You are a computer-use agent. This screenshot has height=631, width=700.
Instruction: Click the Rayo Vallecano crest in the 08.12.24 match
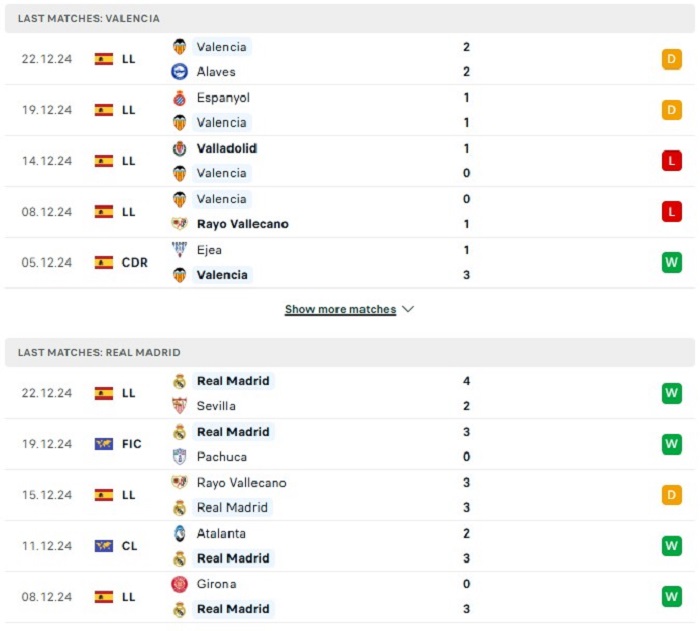[x=179, y=223]
